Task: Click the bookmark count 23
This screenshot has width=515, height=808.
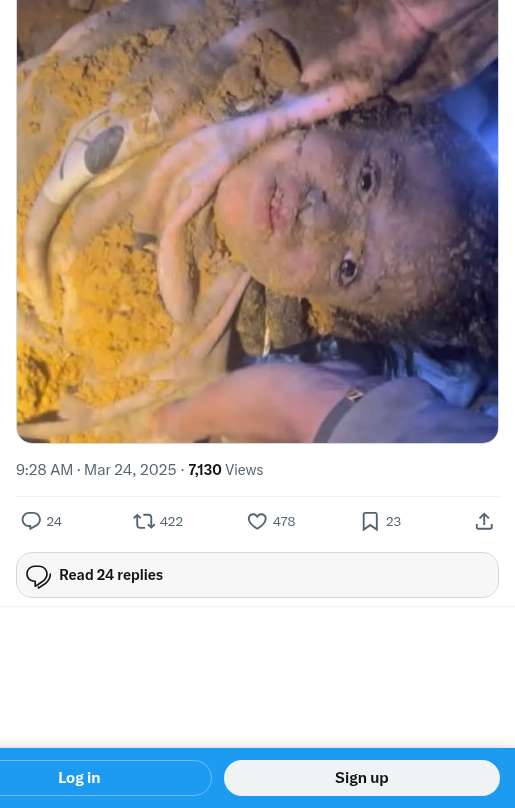Action: (x=393, y=521)
